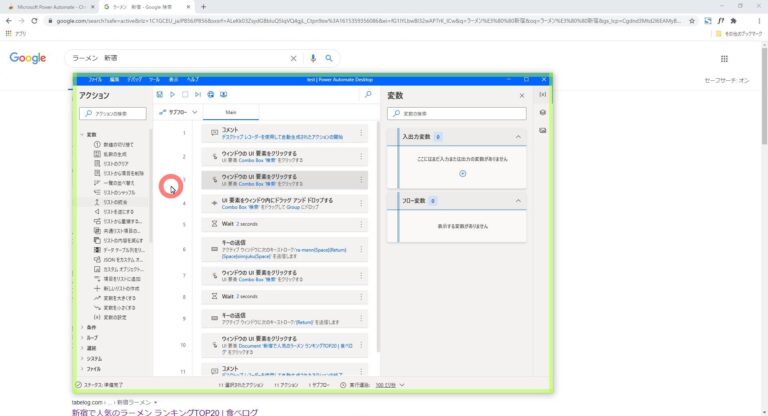Add an input/output variable with the plus icon
Viewport: 768px width, 416px height.
point(462,173)
